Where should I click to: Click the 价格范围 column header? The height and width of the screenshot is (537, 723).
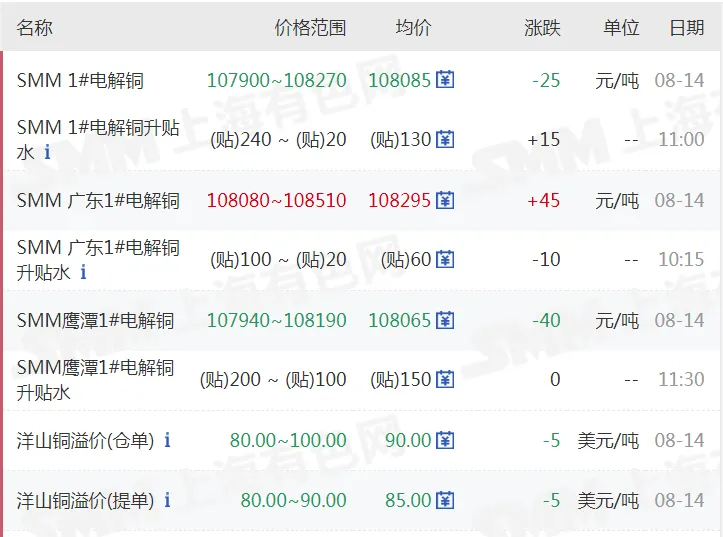tap(310, 28)
